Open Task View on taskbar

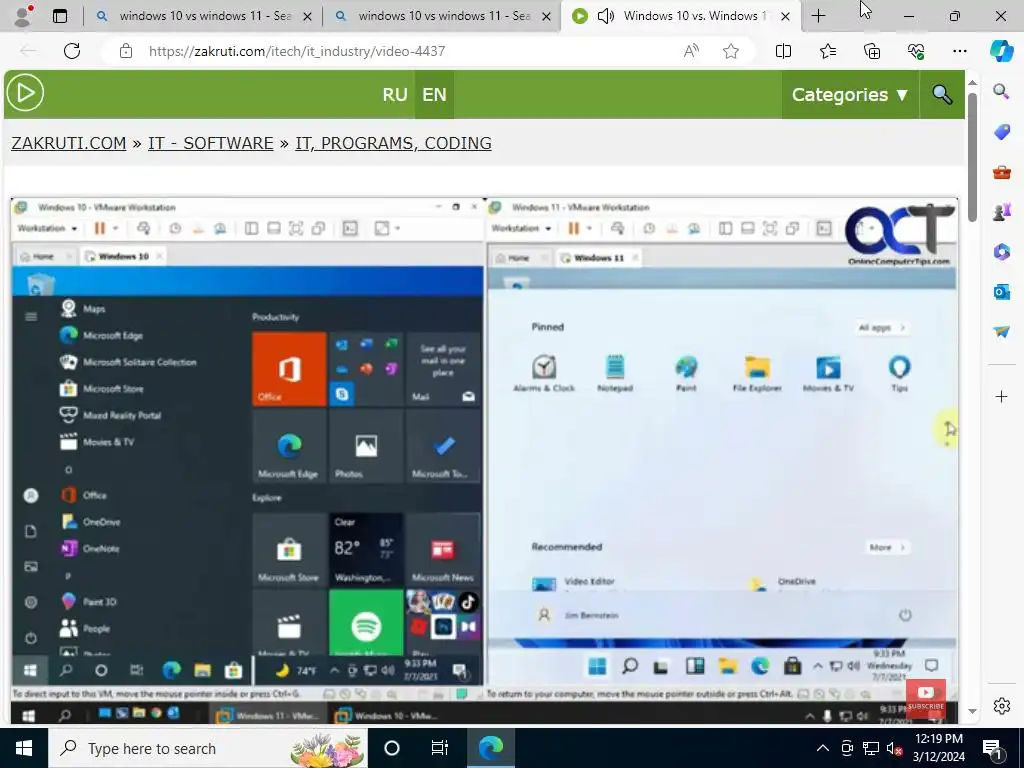tap(440, 748)
